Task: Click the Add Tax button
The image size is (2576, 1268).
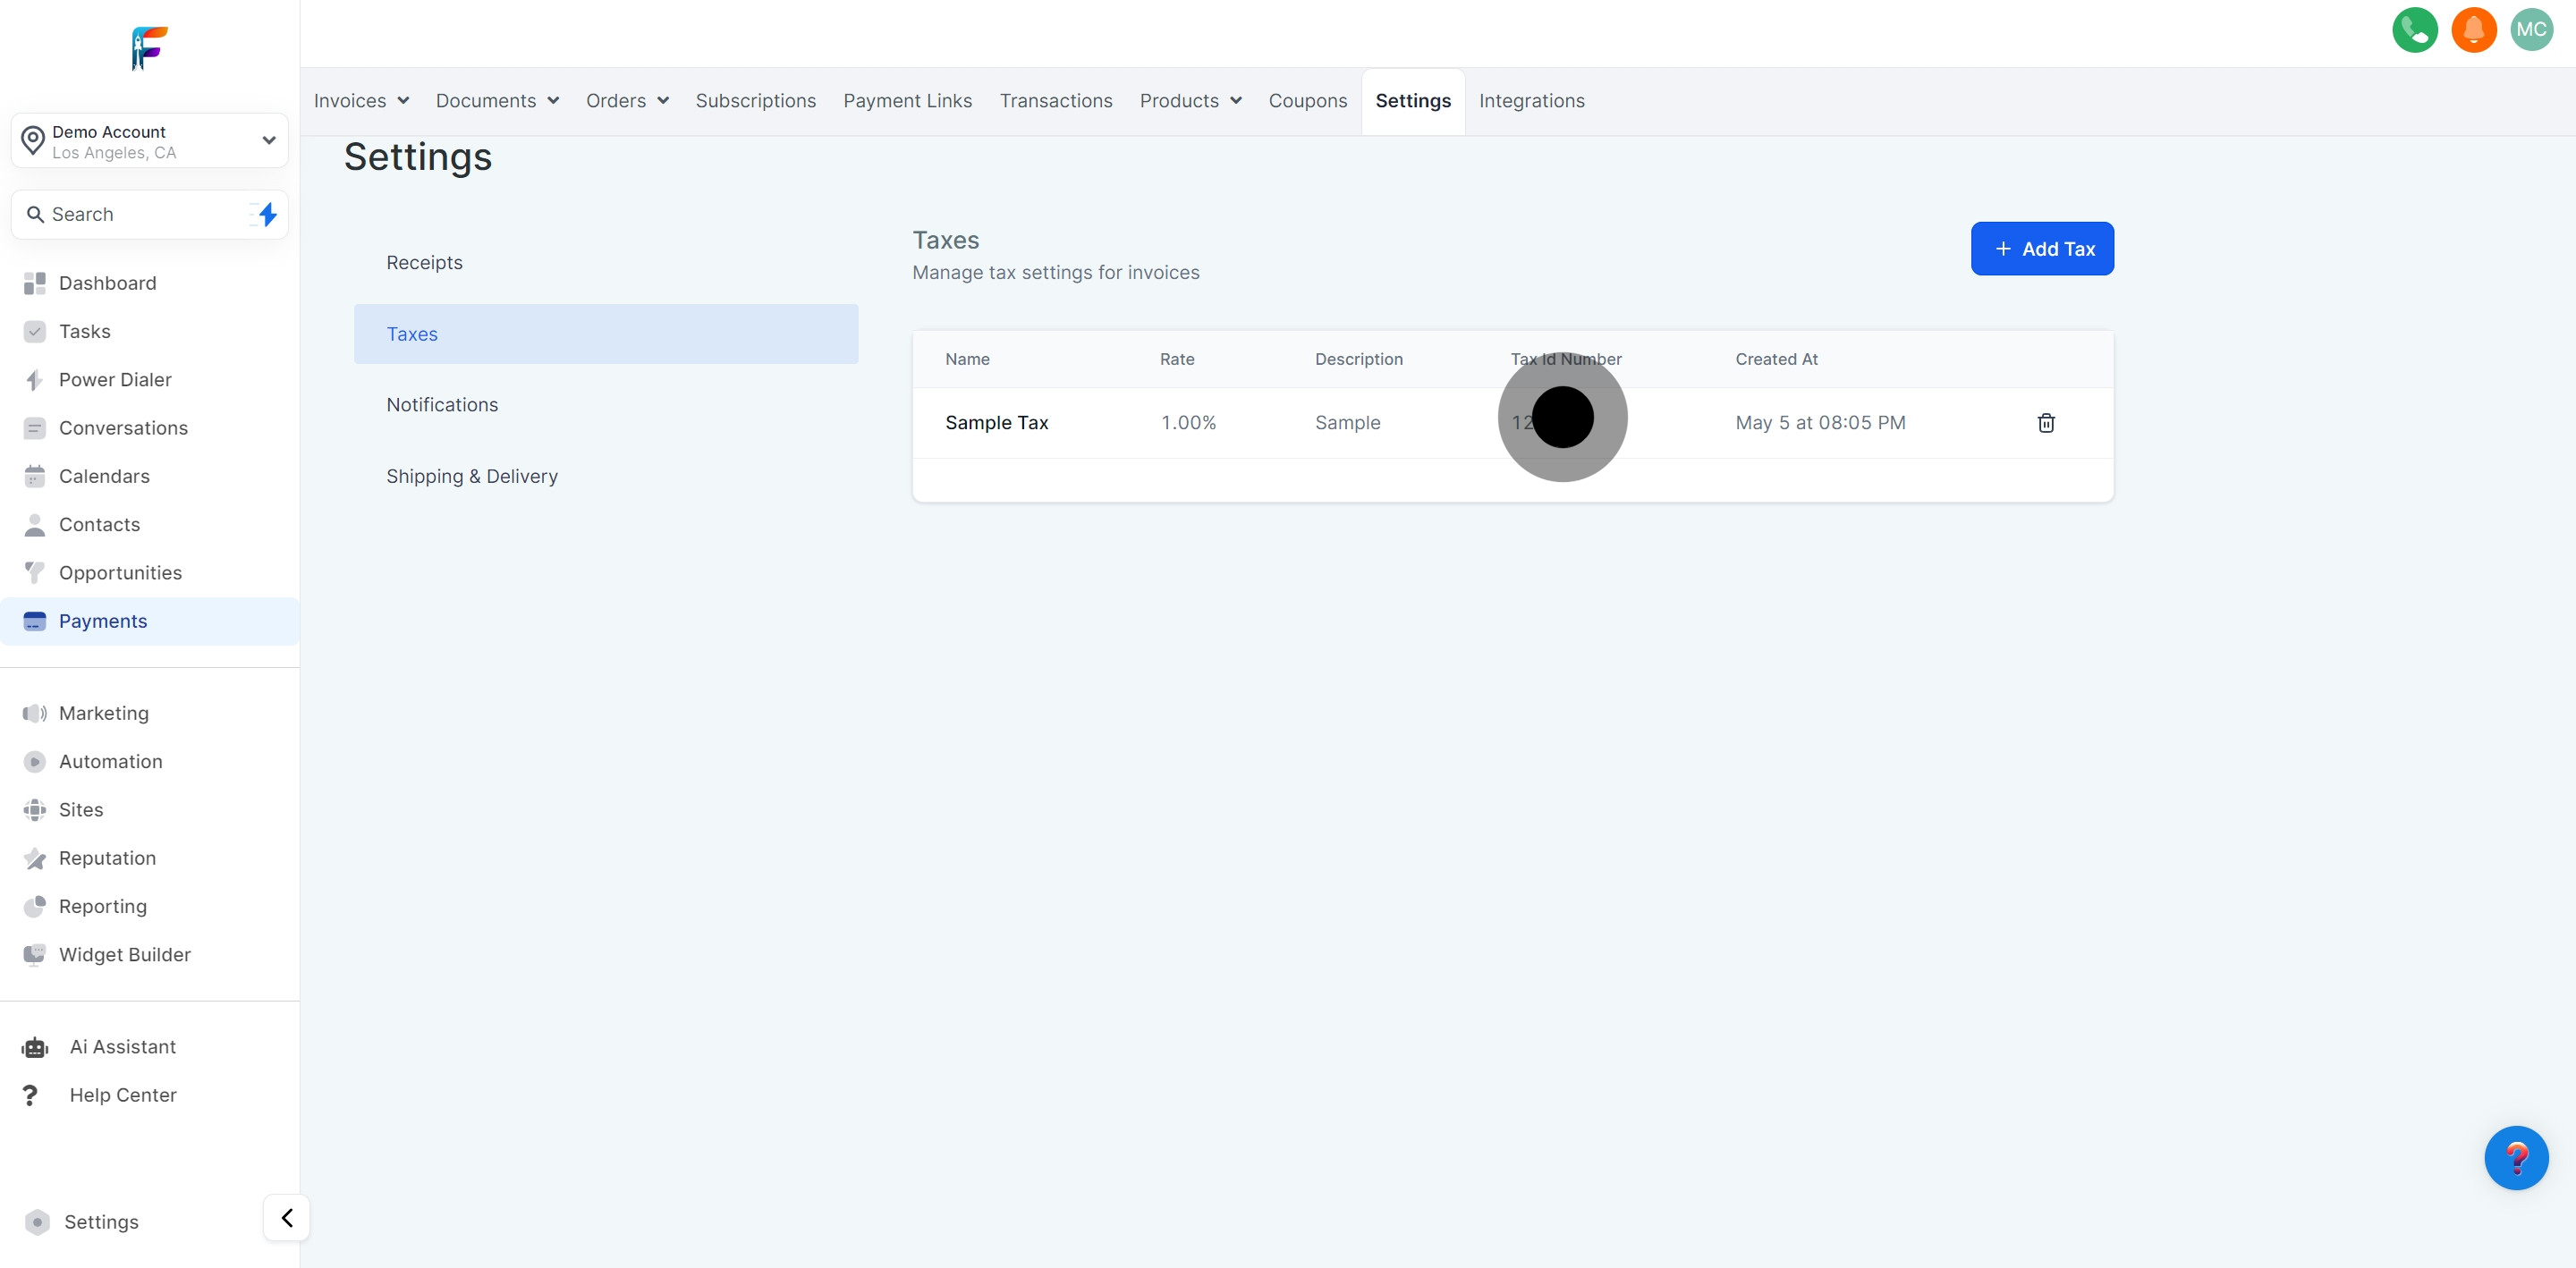Action: point(2041,249)
